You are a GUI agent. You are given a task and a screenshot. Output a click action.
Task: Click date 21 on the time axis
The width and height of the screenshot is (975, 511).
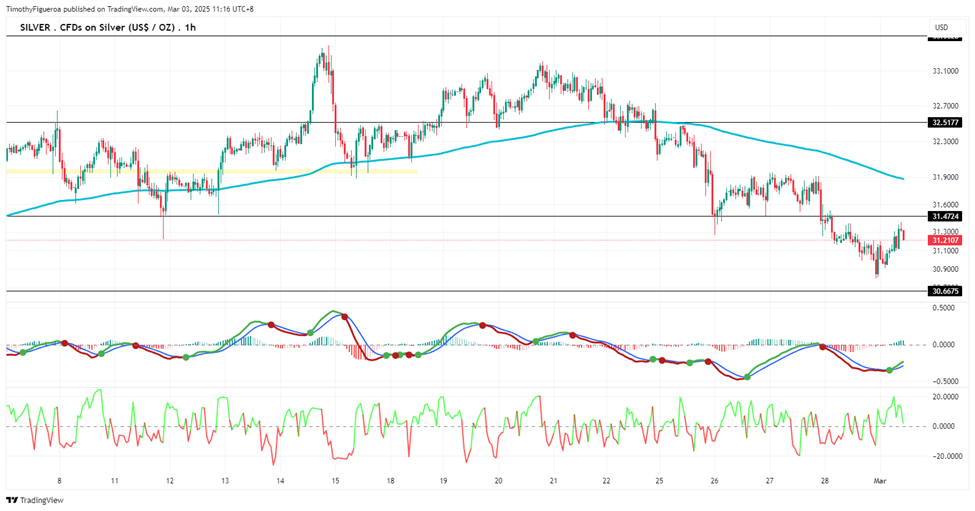553,481
